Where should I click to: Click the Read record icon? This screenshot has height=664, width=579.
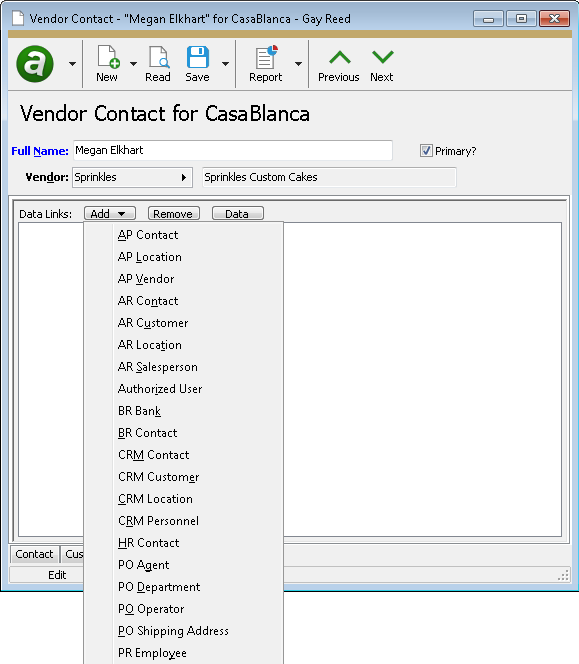[159, 57]
